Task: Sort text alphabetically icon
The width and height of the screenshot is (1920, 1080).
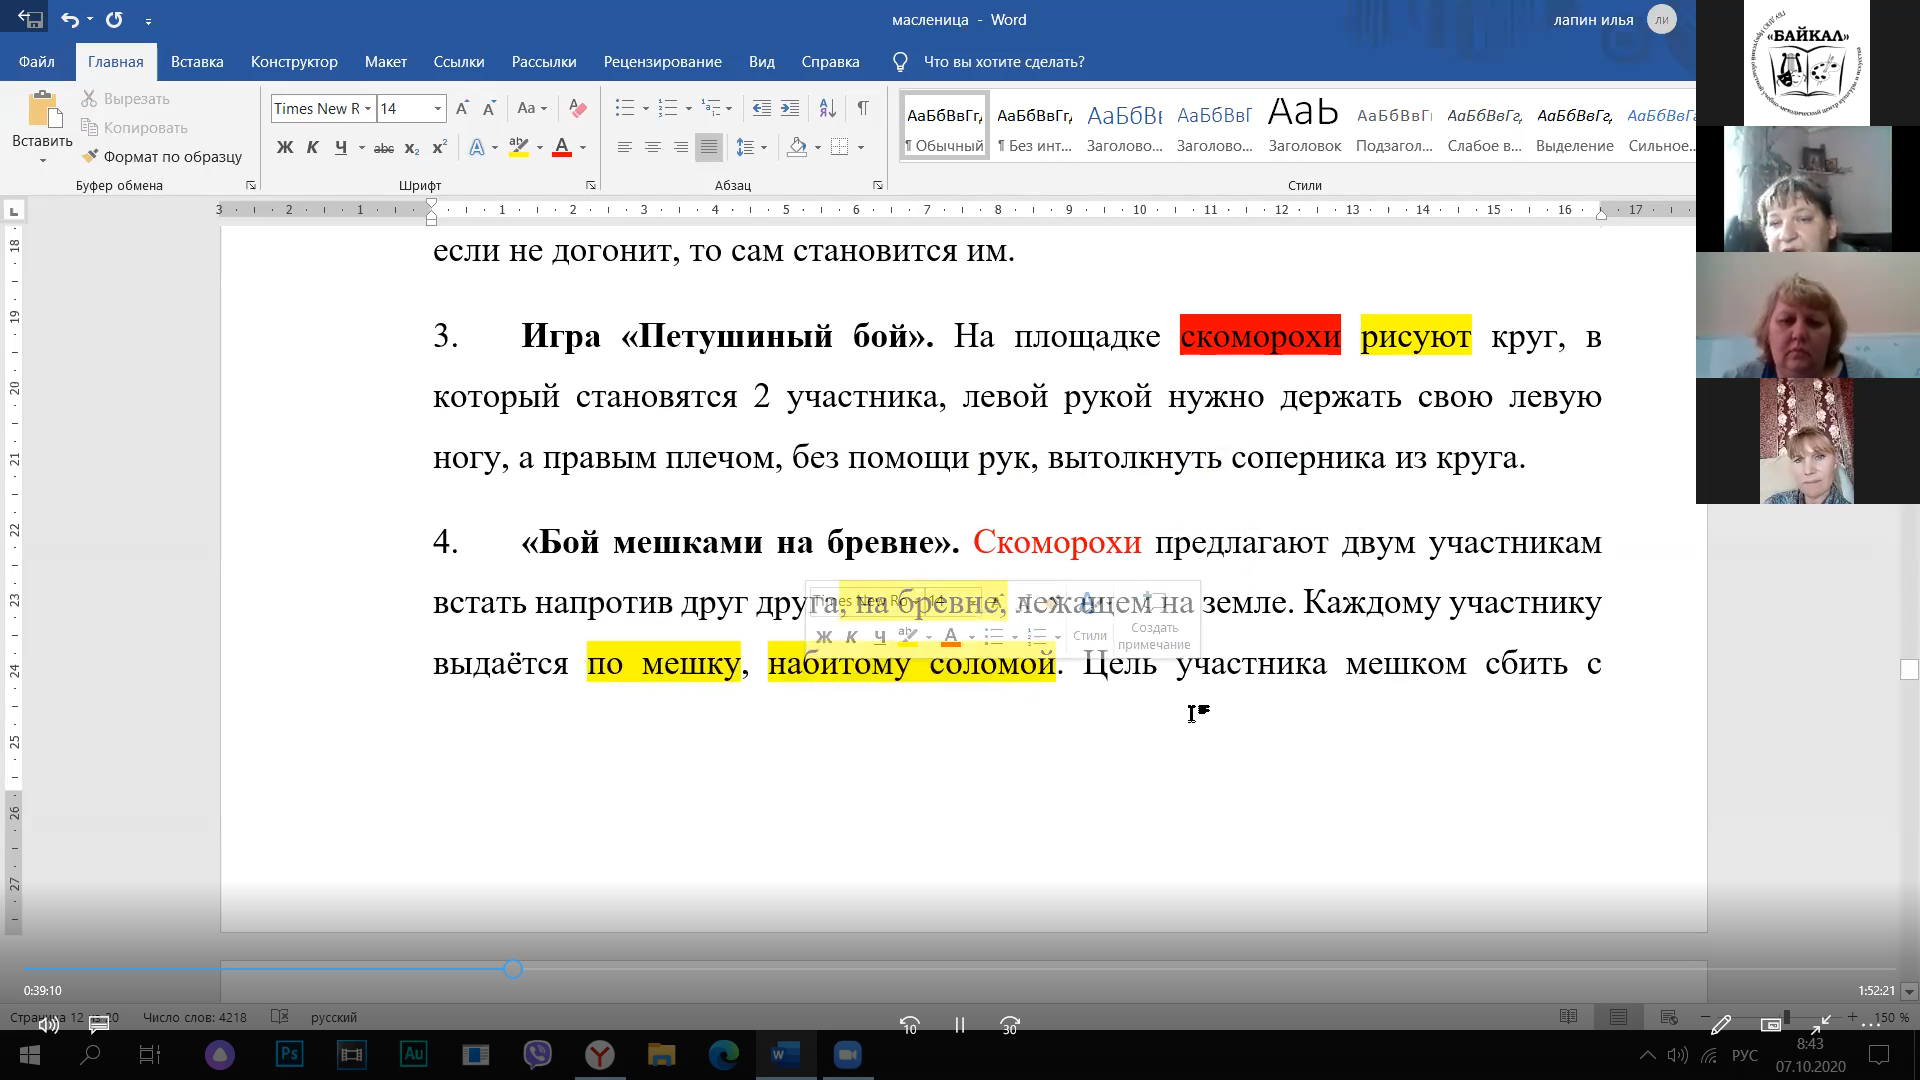Action: click(827, 108)
